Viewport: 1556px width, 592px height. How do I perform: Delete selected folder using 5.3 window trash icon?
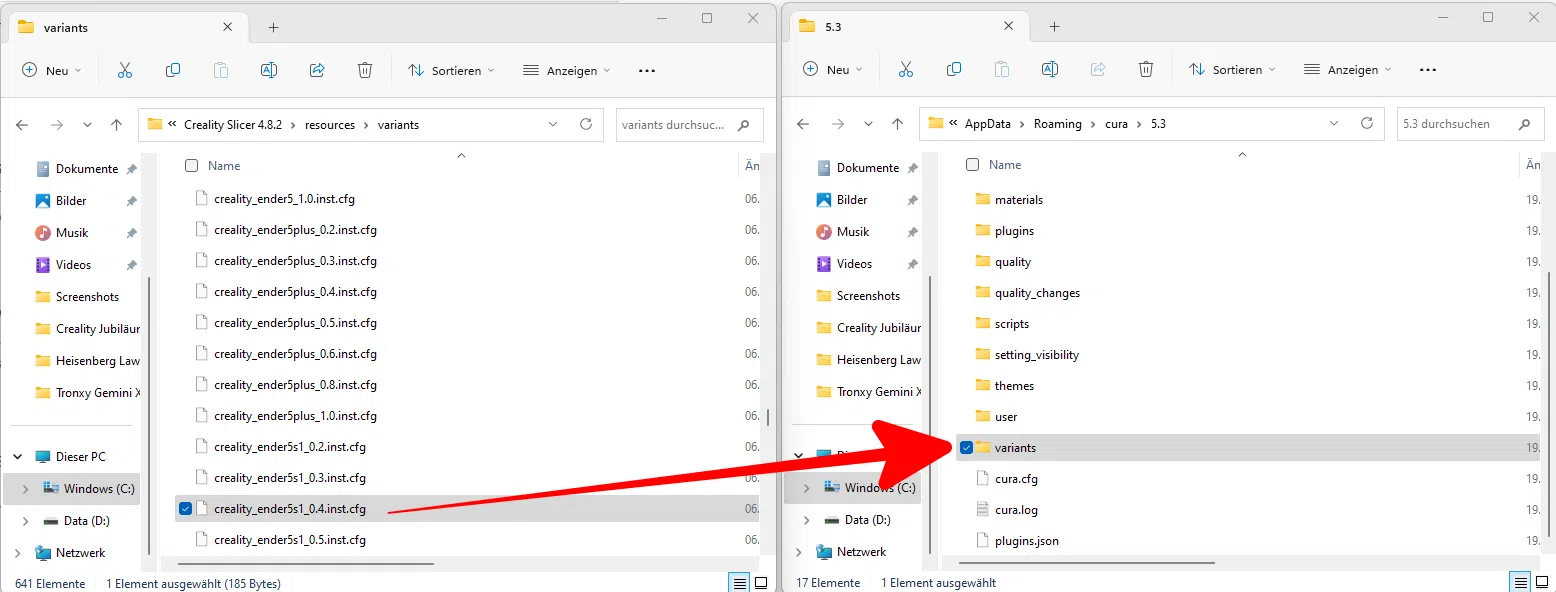click(1146, 69)
